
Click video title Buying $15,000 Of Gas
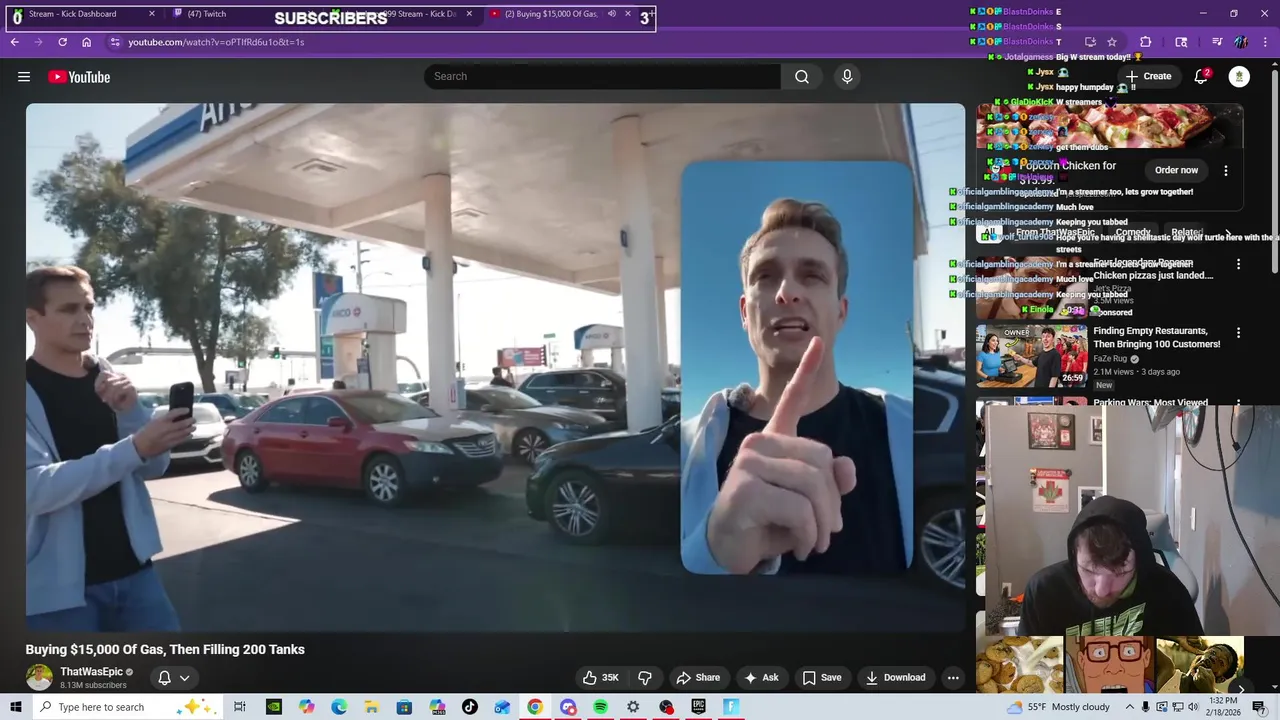click(165, 649)
